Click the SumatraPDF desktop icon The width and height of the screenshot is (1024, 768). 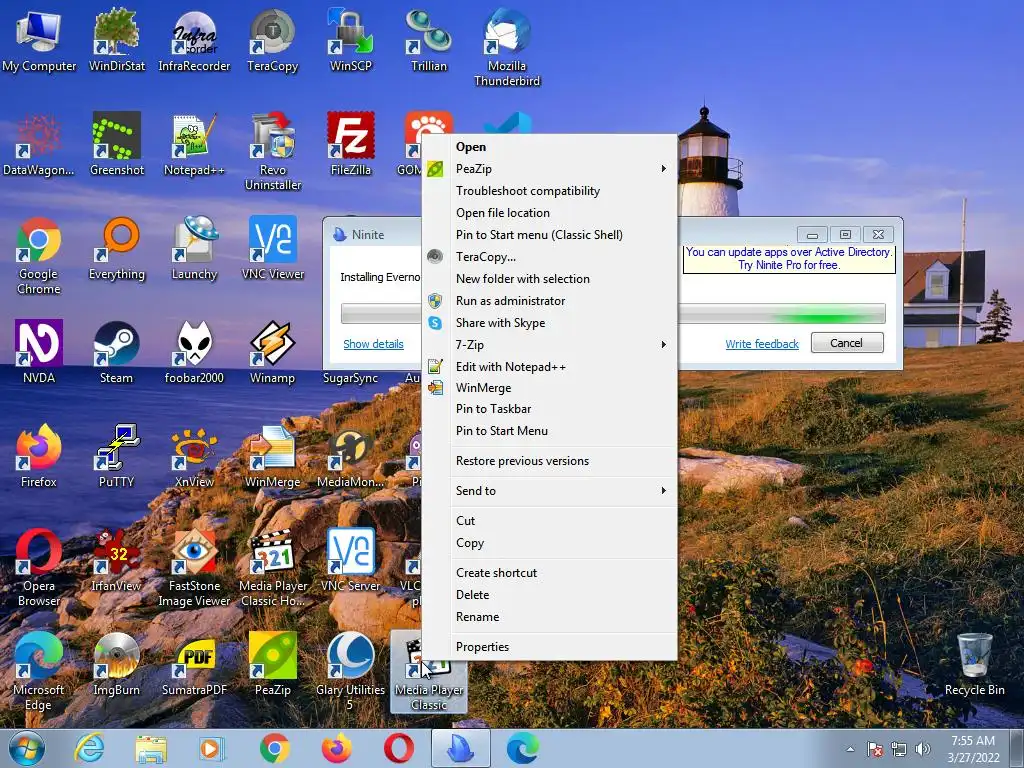(195, 664)
